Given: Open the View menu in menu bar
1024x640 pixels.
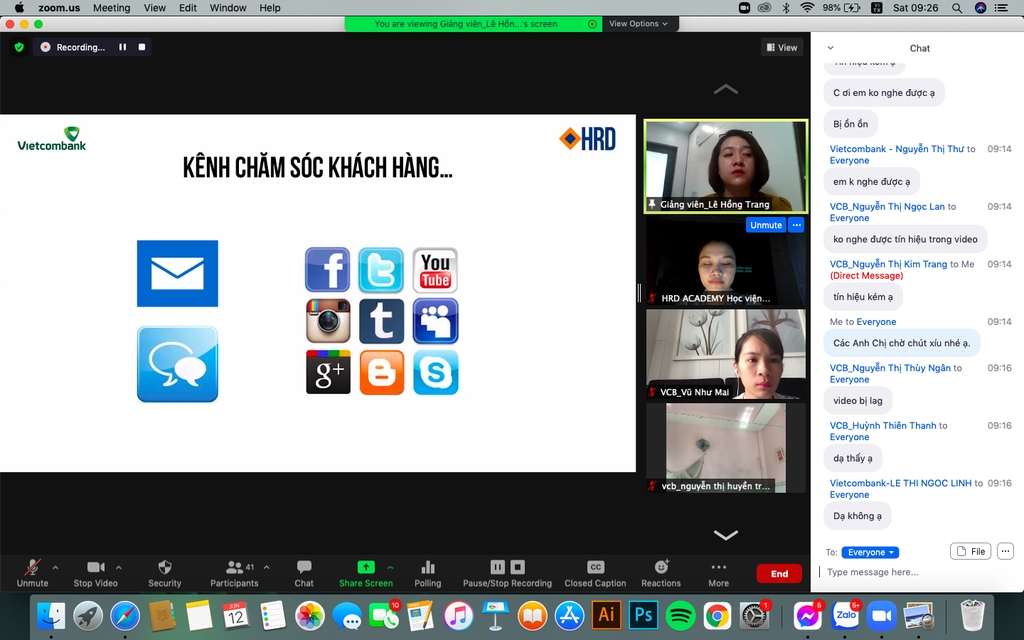Looking at the screenshot, I should click(x=155, y=8).
